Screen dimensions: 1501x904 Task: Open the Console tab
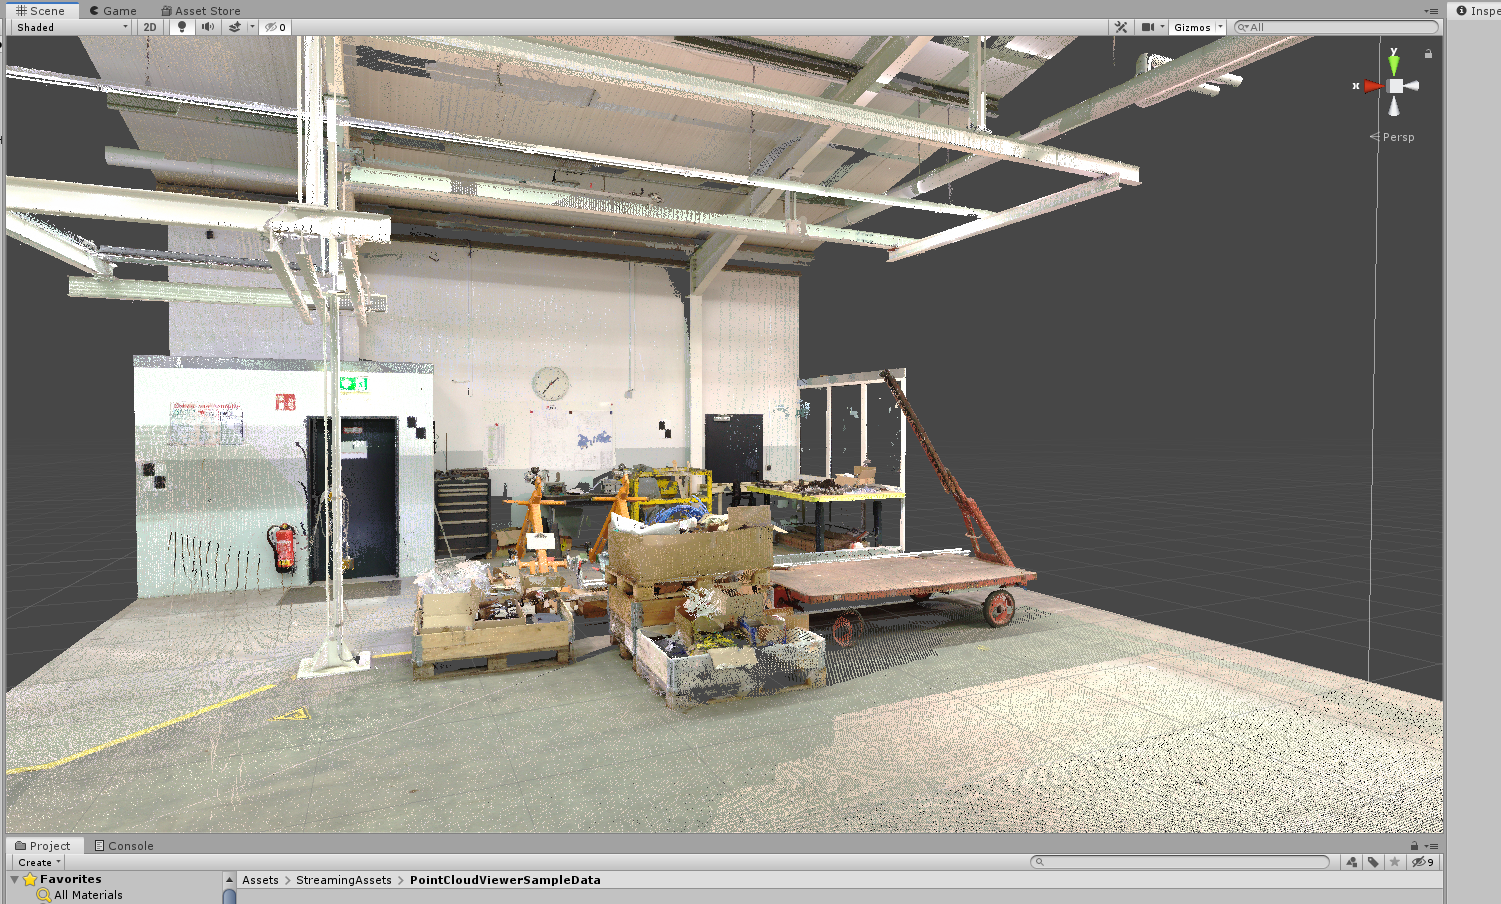click(x=124, y=845)
